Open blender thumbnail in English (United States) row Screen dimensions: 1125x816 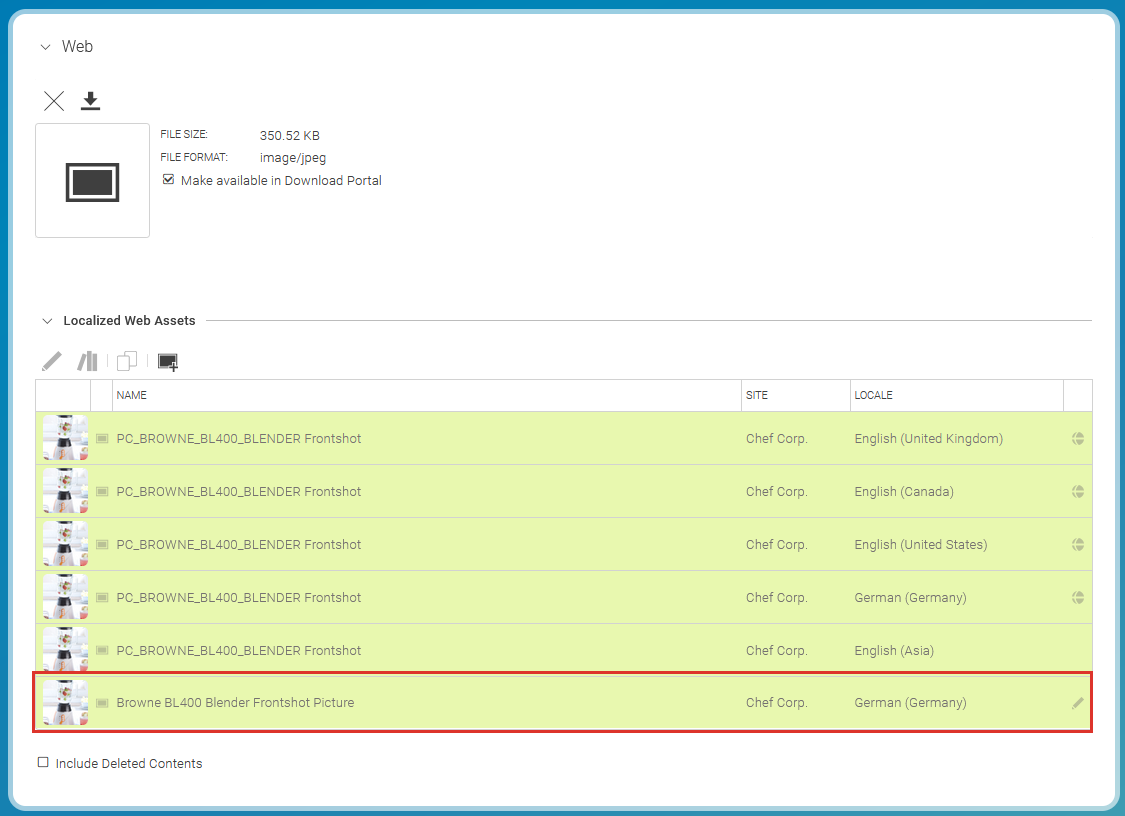coord(65,544)
